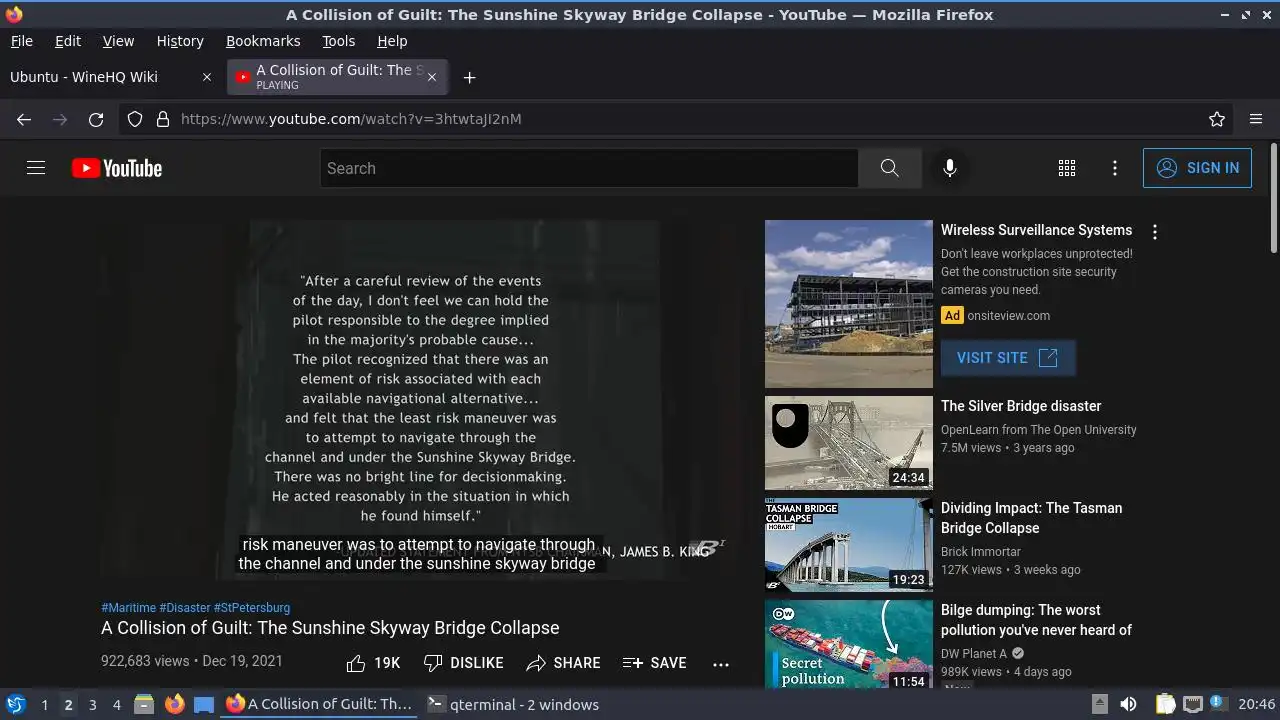Open the panel clock showing 20:46
The image size is (1280, 720).
1256,704
